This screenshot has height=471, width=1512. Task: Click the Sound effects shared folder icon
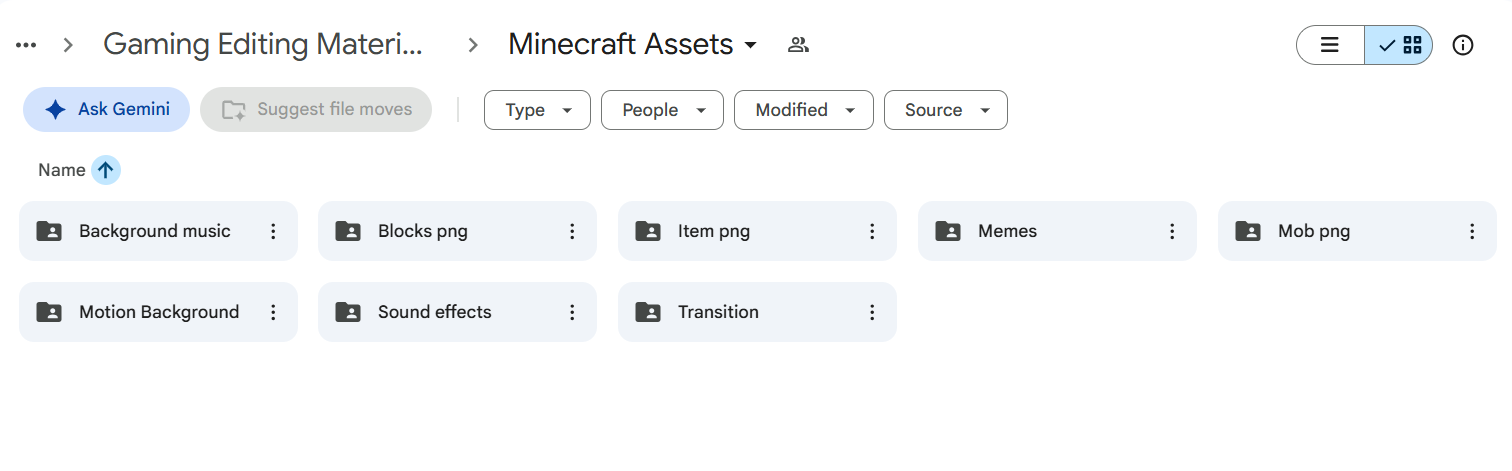click(x=348, y=312)
